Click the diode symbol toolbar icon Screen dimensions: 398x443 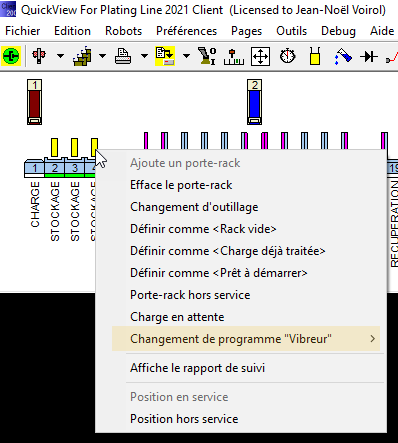pos(369,56)
